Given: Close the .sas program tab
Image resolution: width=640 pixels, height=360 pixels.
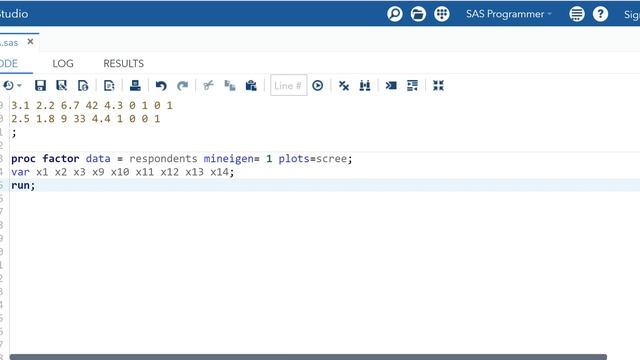Looking at the screenshot, I should 30,42.
